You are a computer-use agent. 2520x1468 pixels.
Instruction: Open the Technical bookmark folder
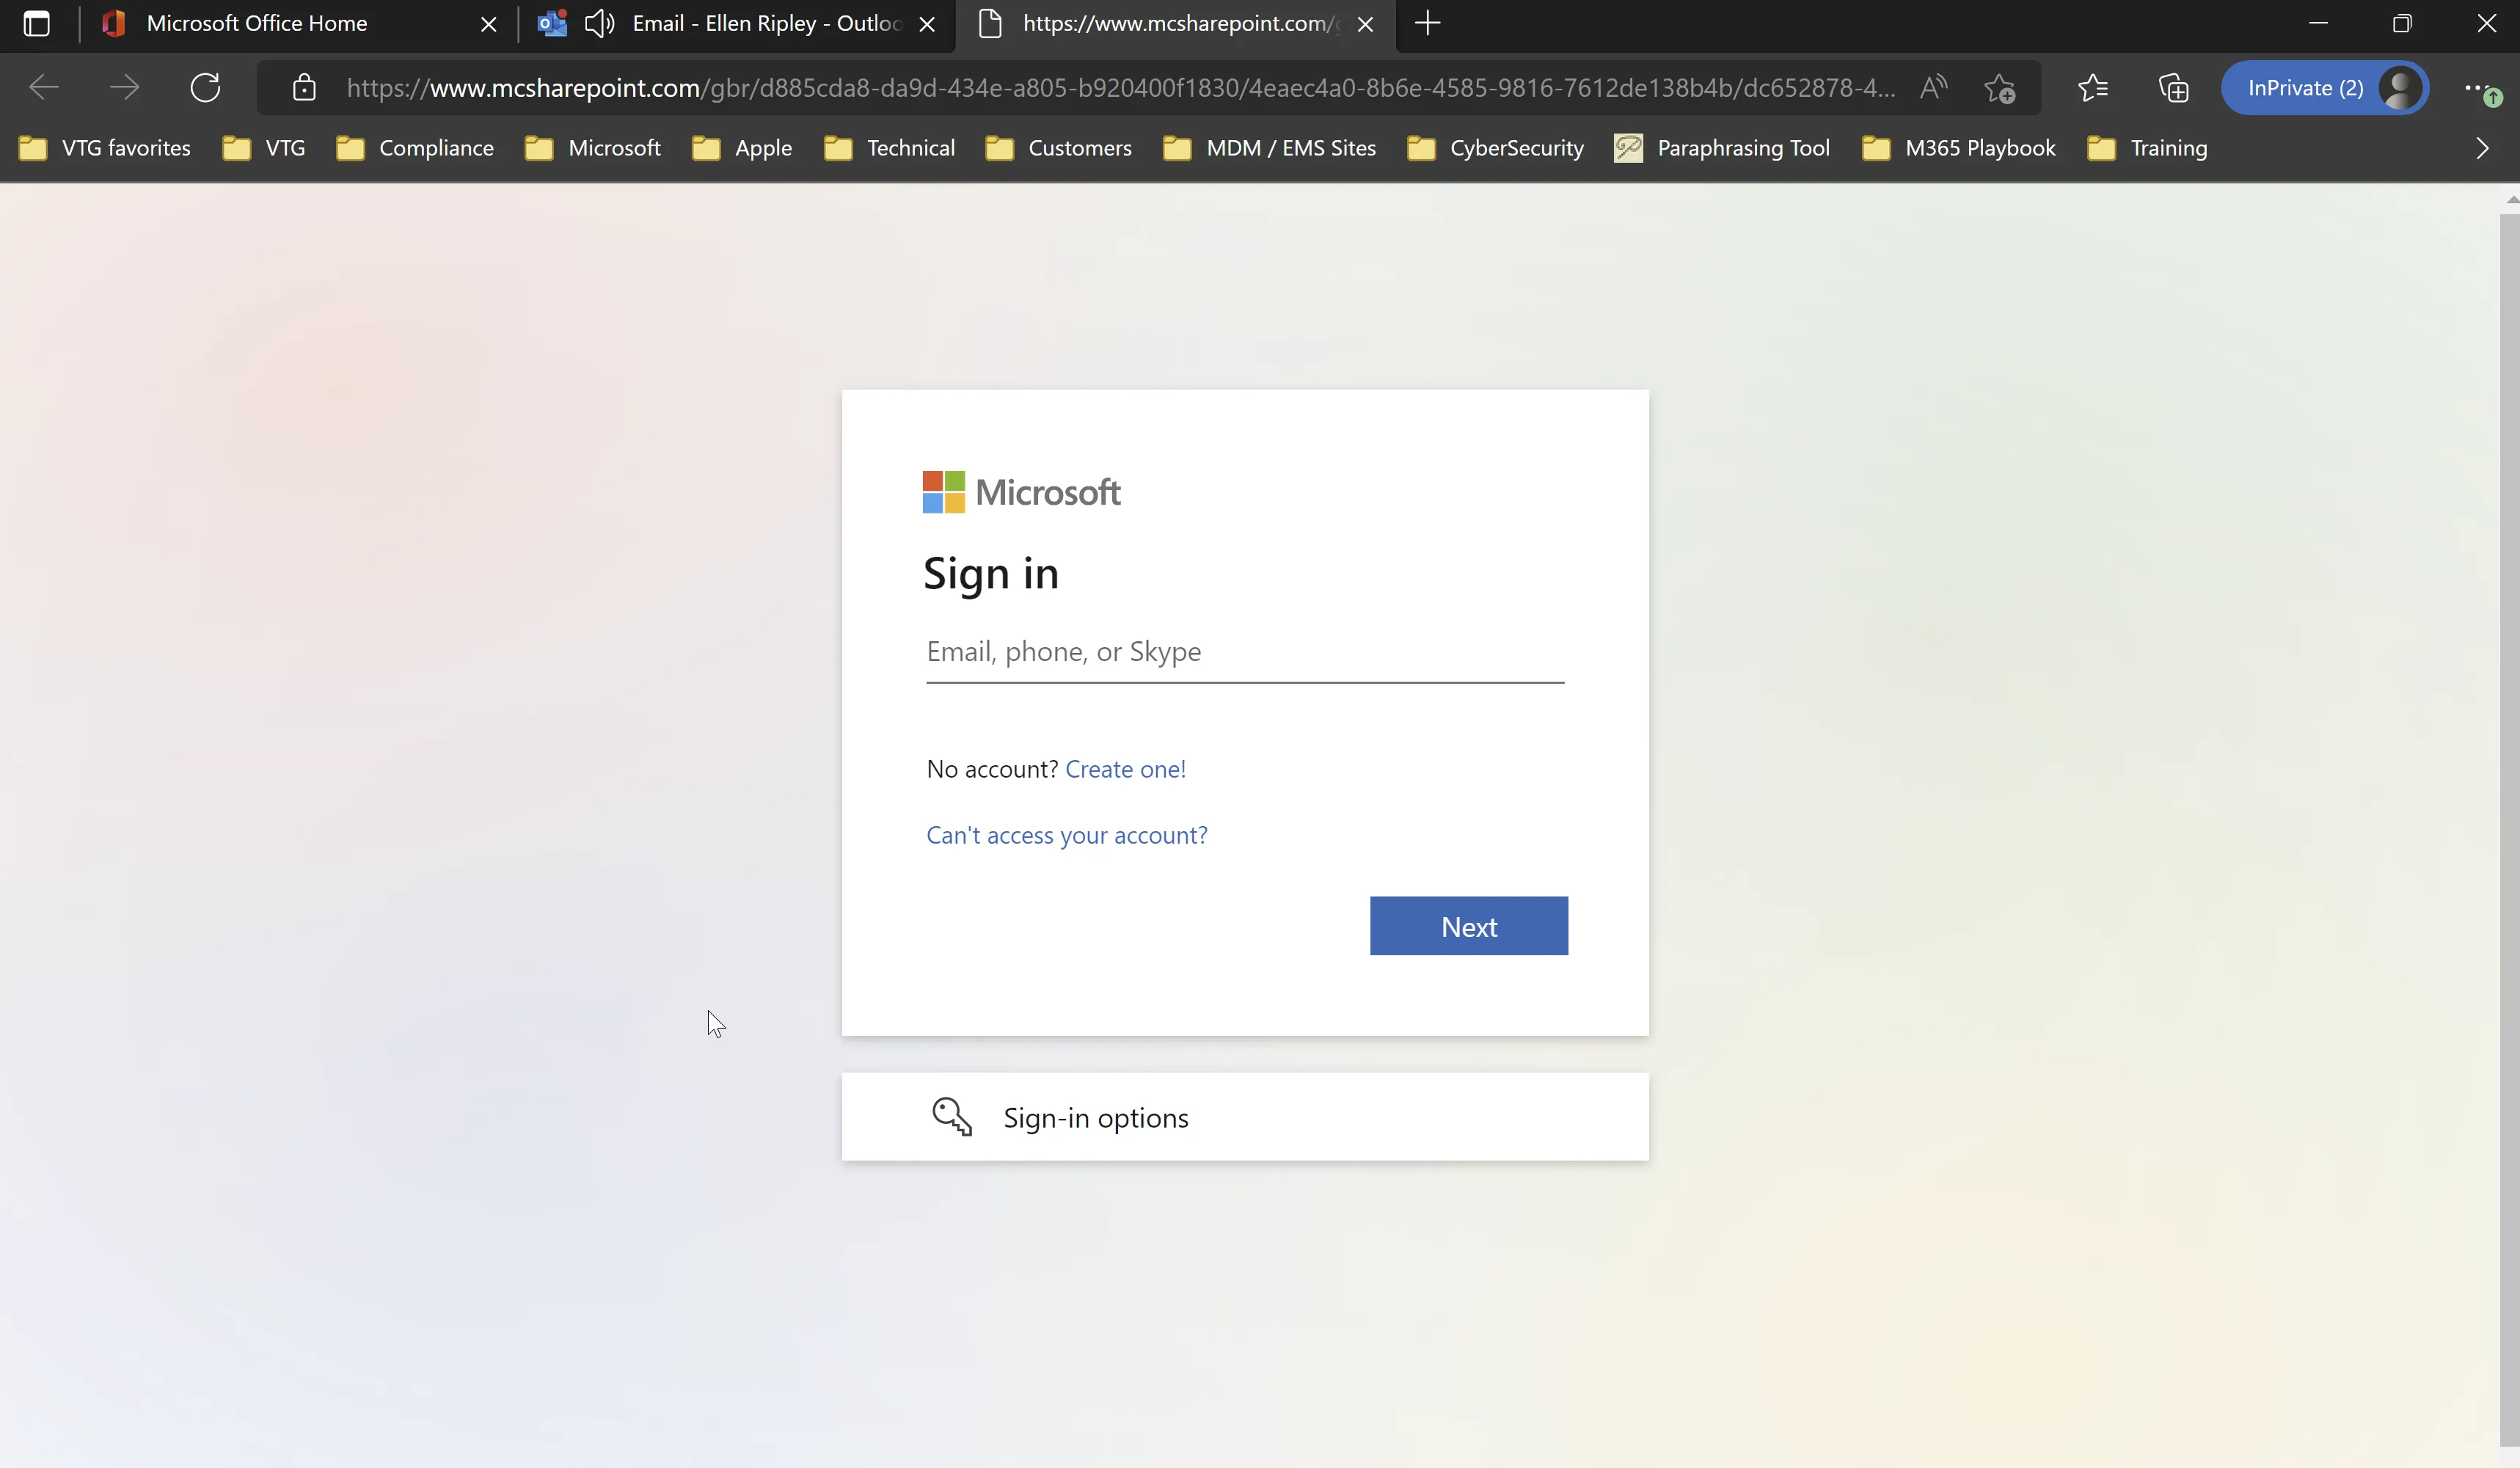tap(890, 148)
